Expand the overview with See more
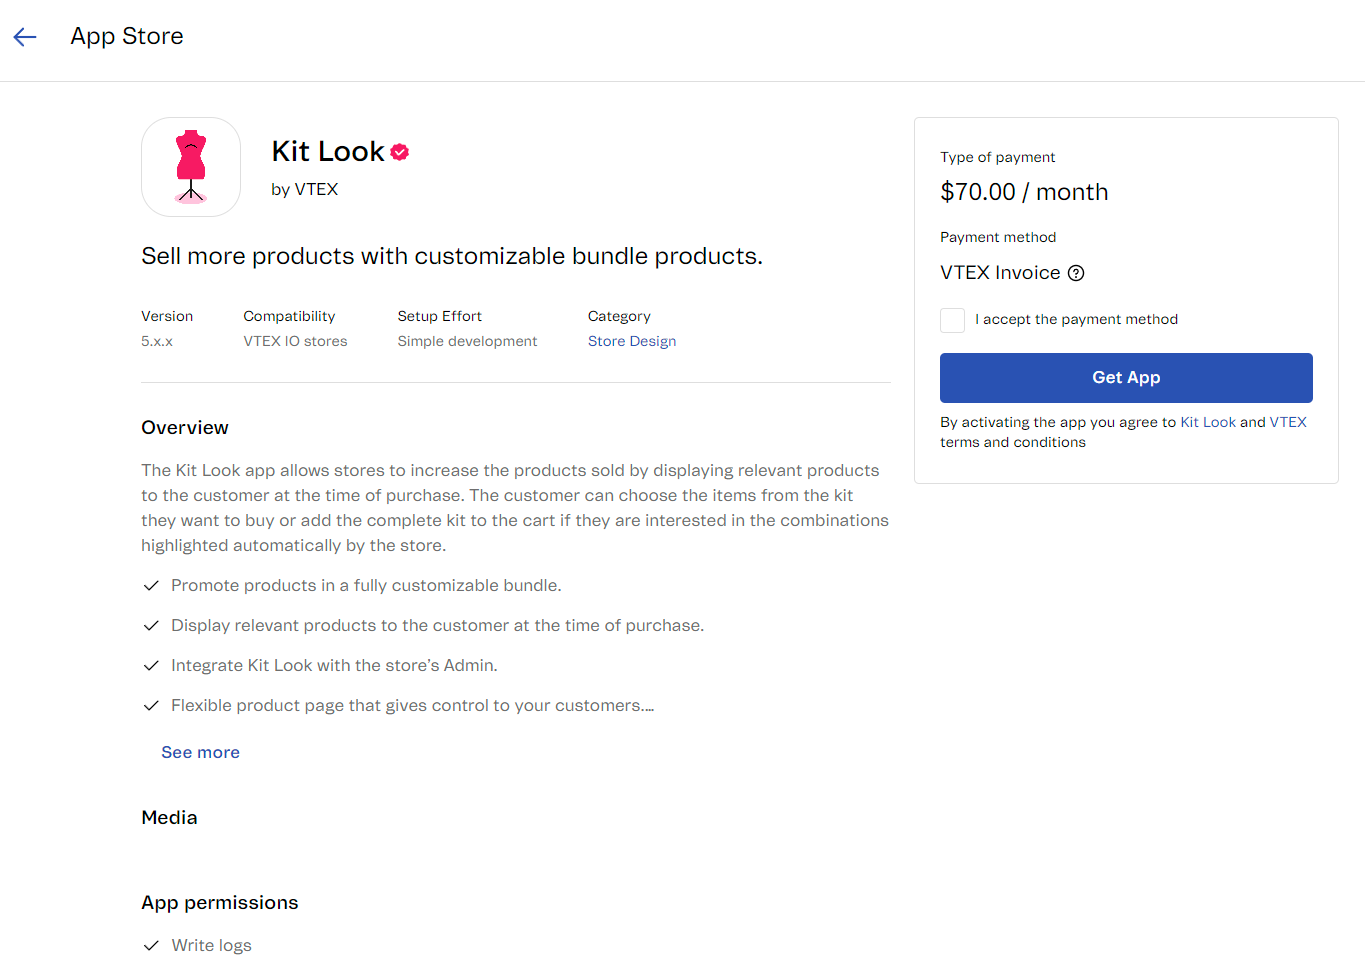 click(200, 753)
